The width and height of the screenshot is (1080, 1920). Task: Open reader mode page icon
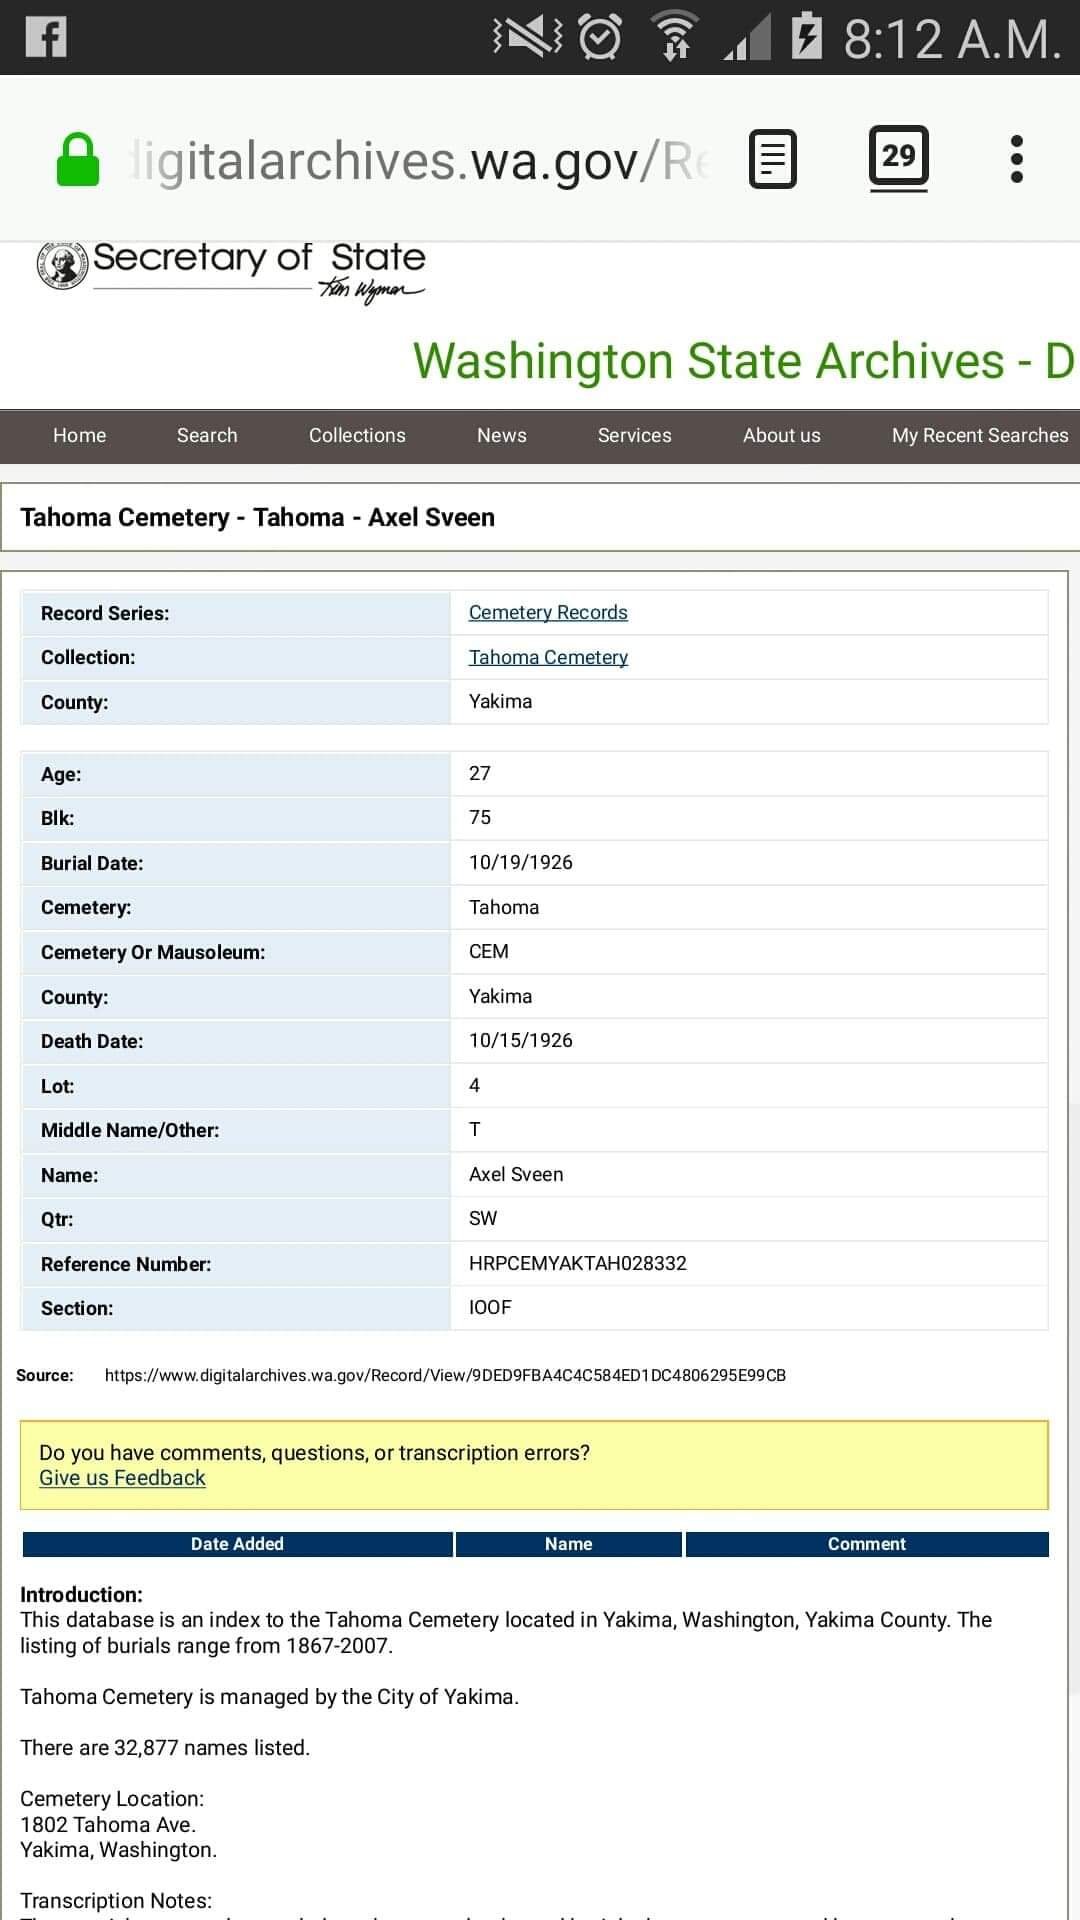click(773, 159)
